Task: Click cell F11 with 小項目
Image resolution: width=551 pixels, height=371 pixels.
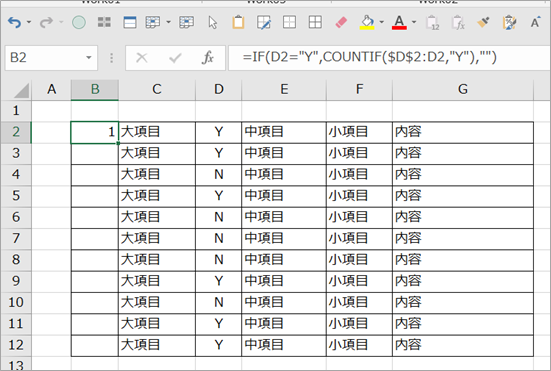Action: [x=359, y=324]
